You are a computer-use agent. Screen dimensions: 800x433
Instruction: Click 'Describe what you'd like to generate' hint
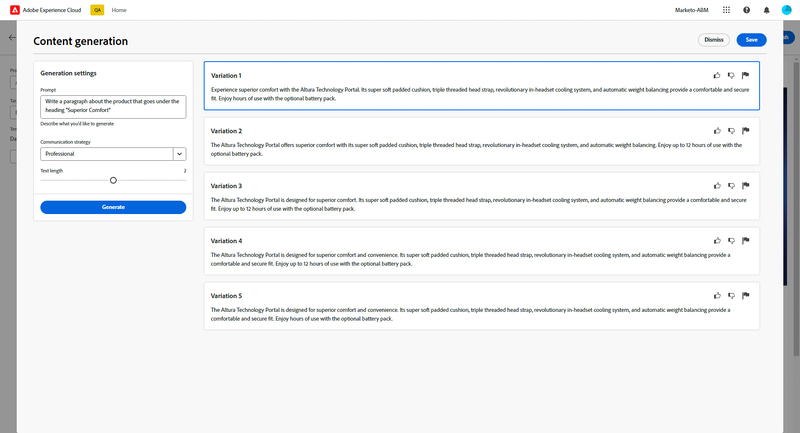coord(77,124)
